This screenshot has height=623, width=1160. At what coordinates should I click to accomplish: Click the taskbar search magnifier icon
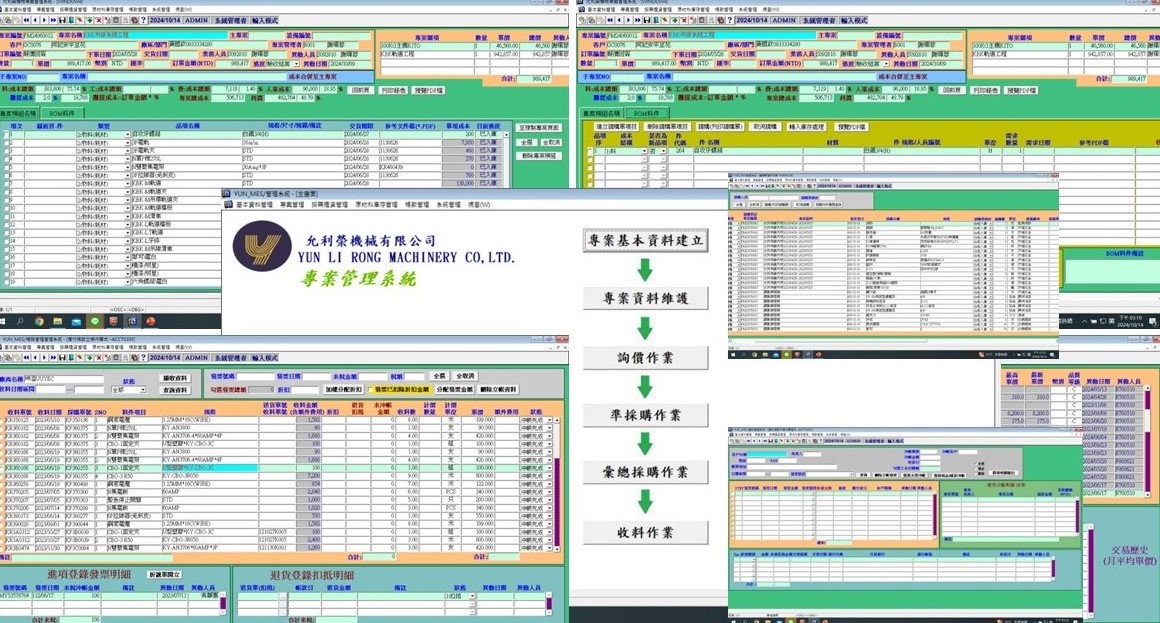point(20,322)
